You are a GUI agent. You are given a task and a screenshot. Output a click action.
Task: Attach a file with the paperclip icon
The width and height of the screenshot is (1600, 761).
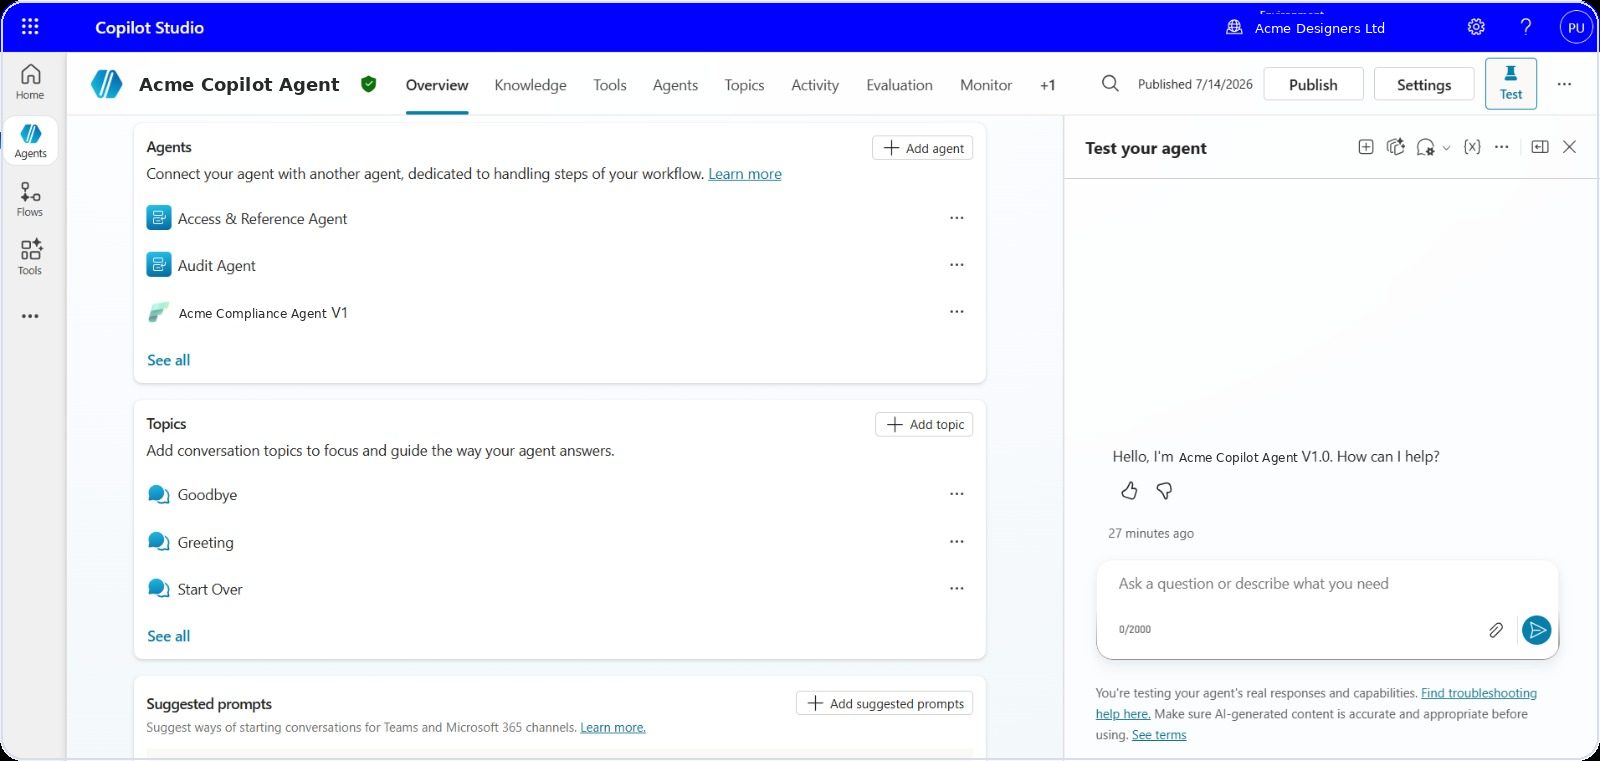pyautogui.click(x=1495, y=630)
